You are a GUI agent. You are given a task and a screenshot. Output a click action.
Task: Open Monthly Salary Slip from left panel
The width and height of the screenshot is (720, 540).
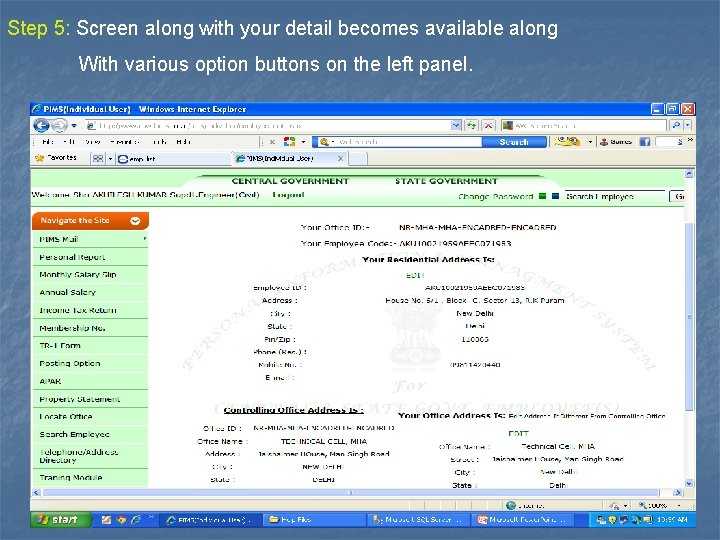pyautogui.click(x=90, y=275)
